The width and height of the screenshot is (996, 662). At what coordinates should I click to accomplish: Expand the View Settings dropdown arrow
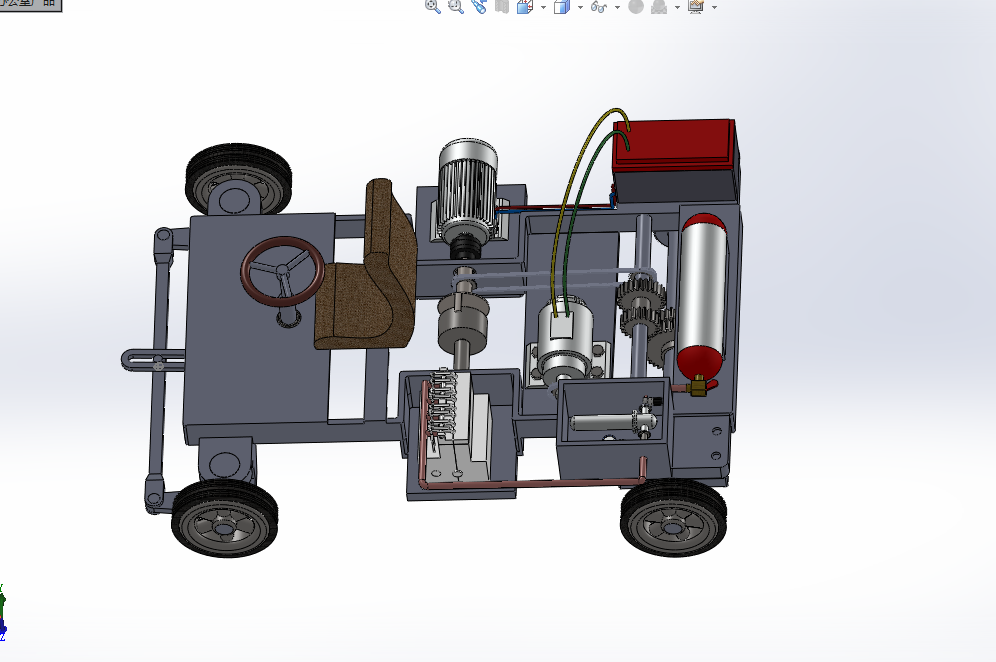click(x=715, y=7)
